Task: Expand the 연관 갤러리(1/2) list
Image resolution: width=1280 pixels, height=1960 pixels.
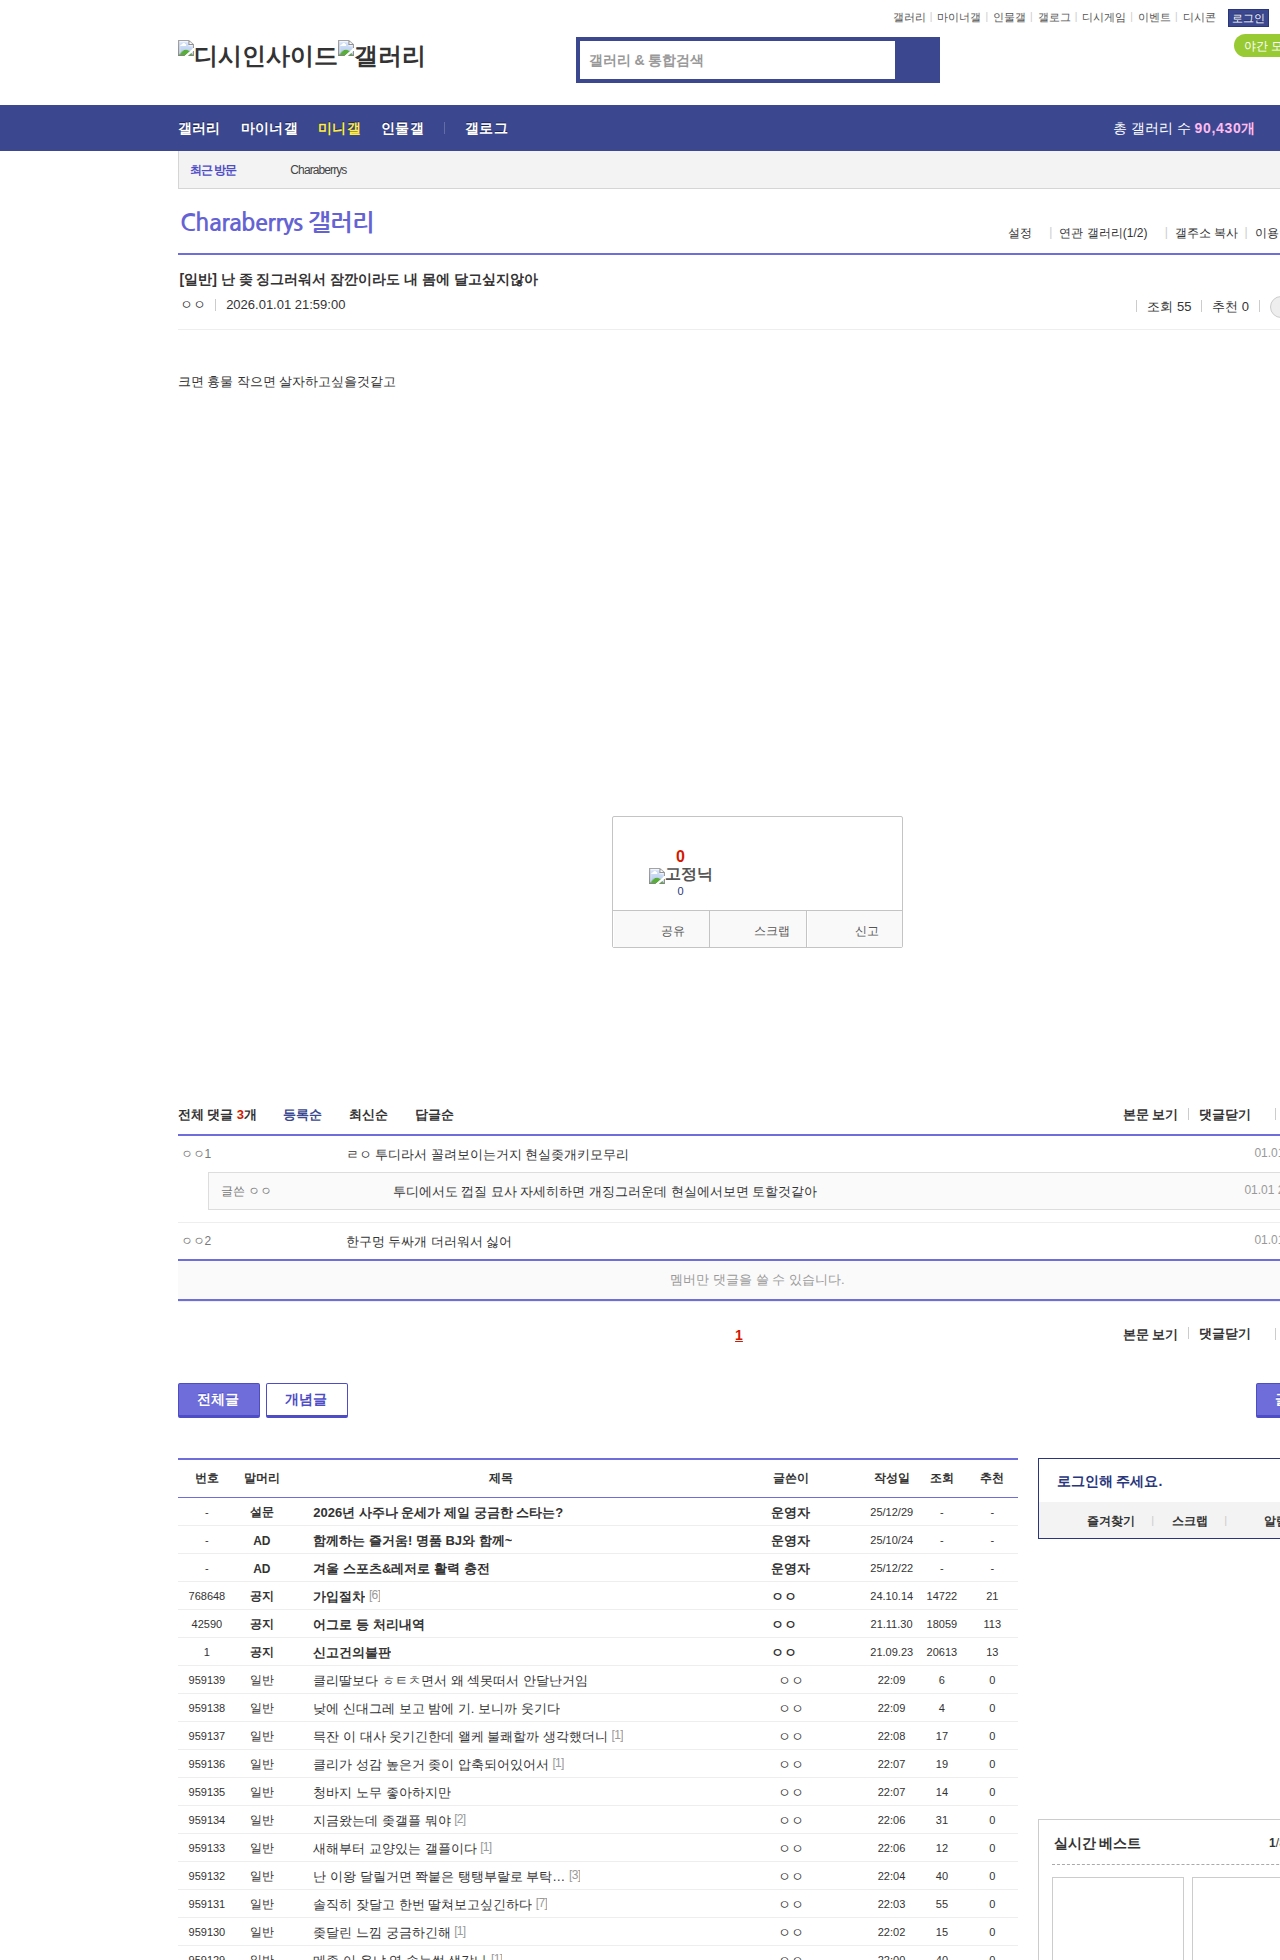Action: (x=1103, y=233)
